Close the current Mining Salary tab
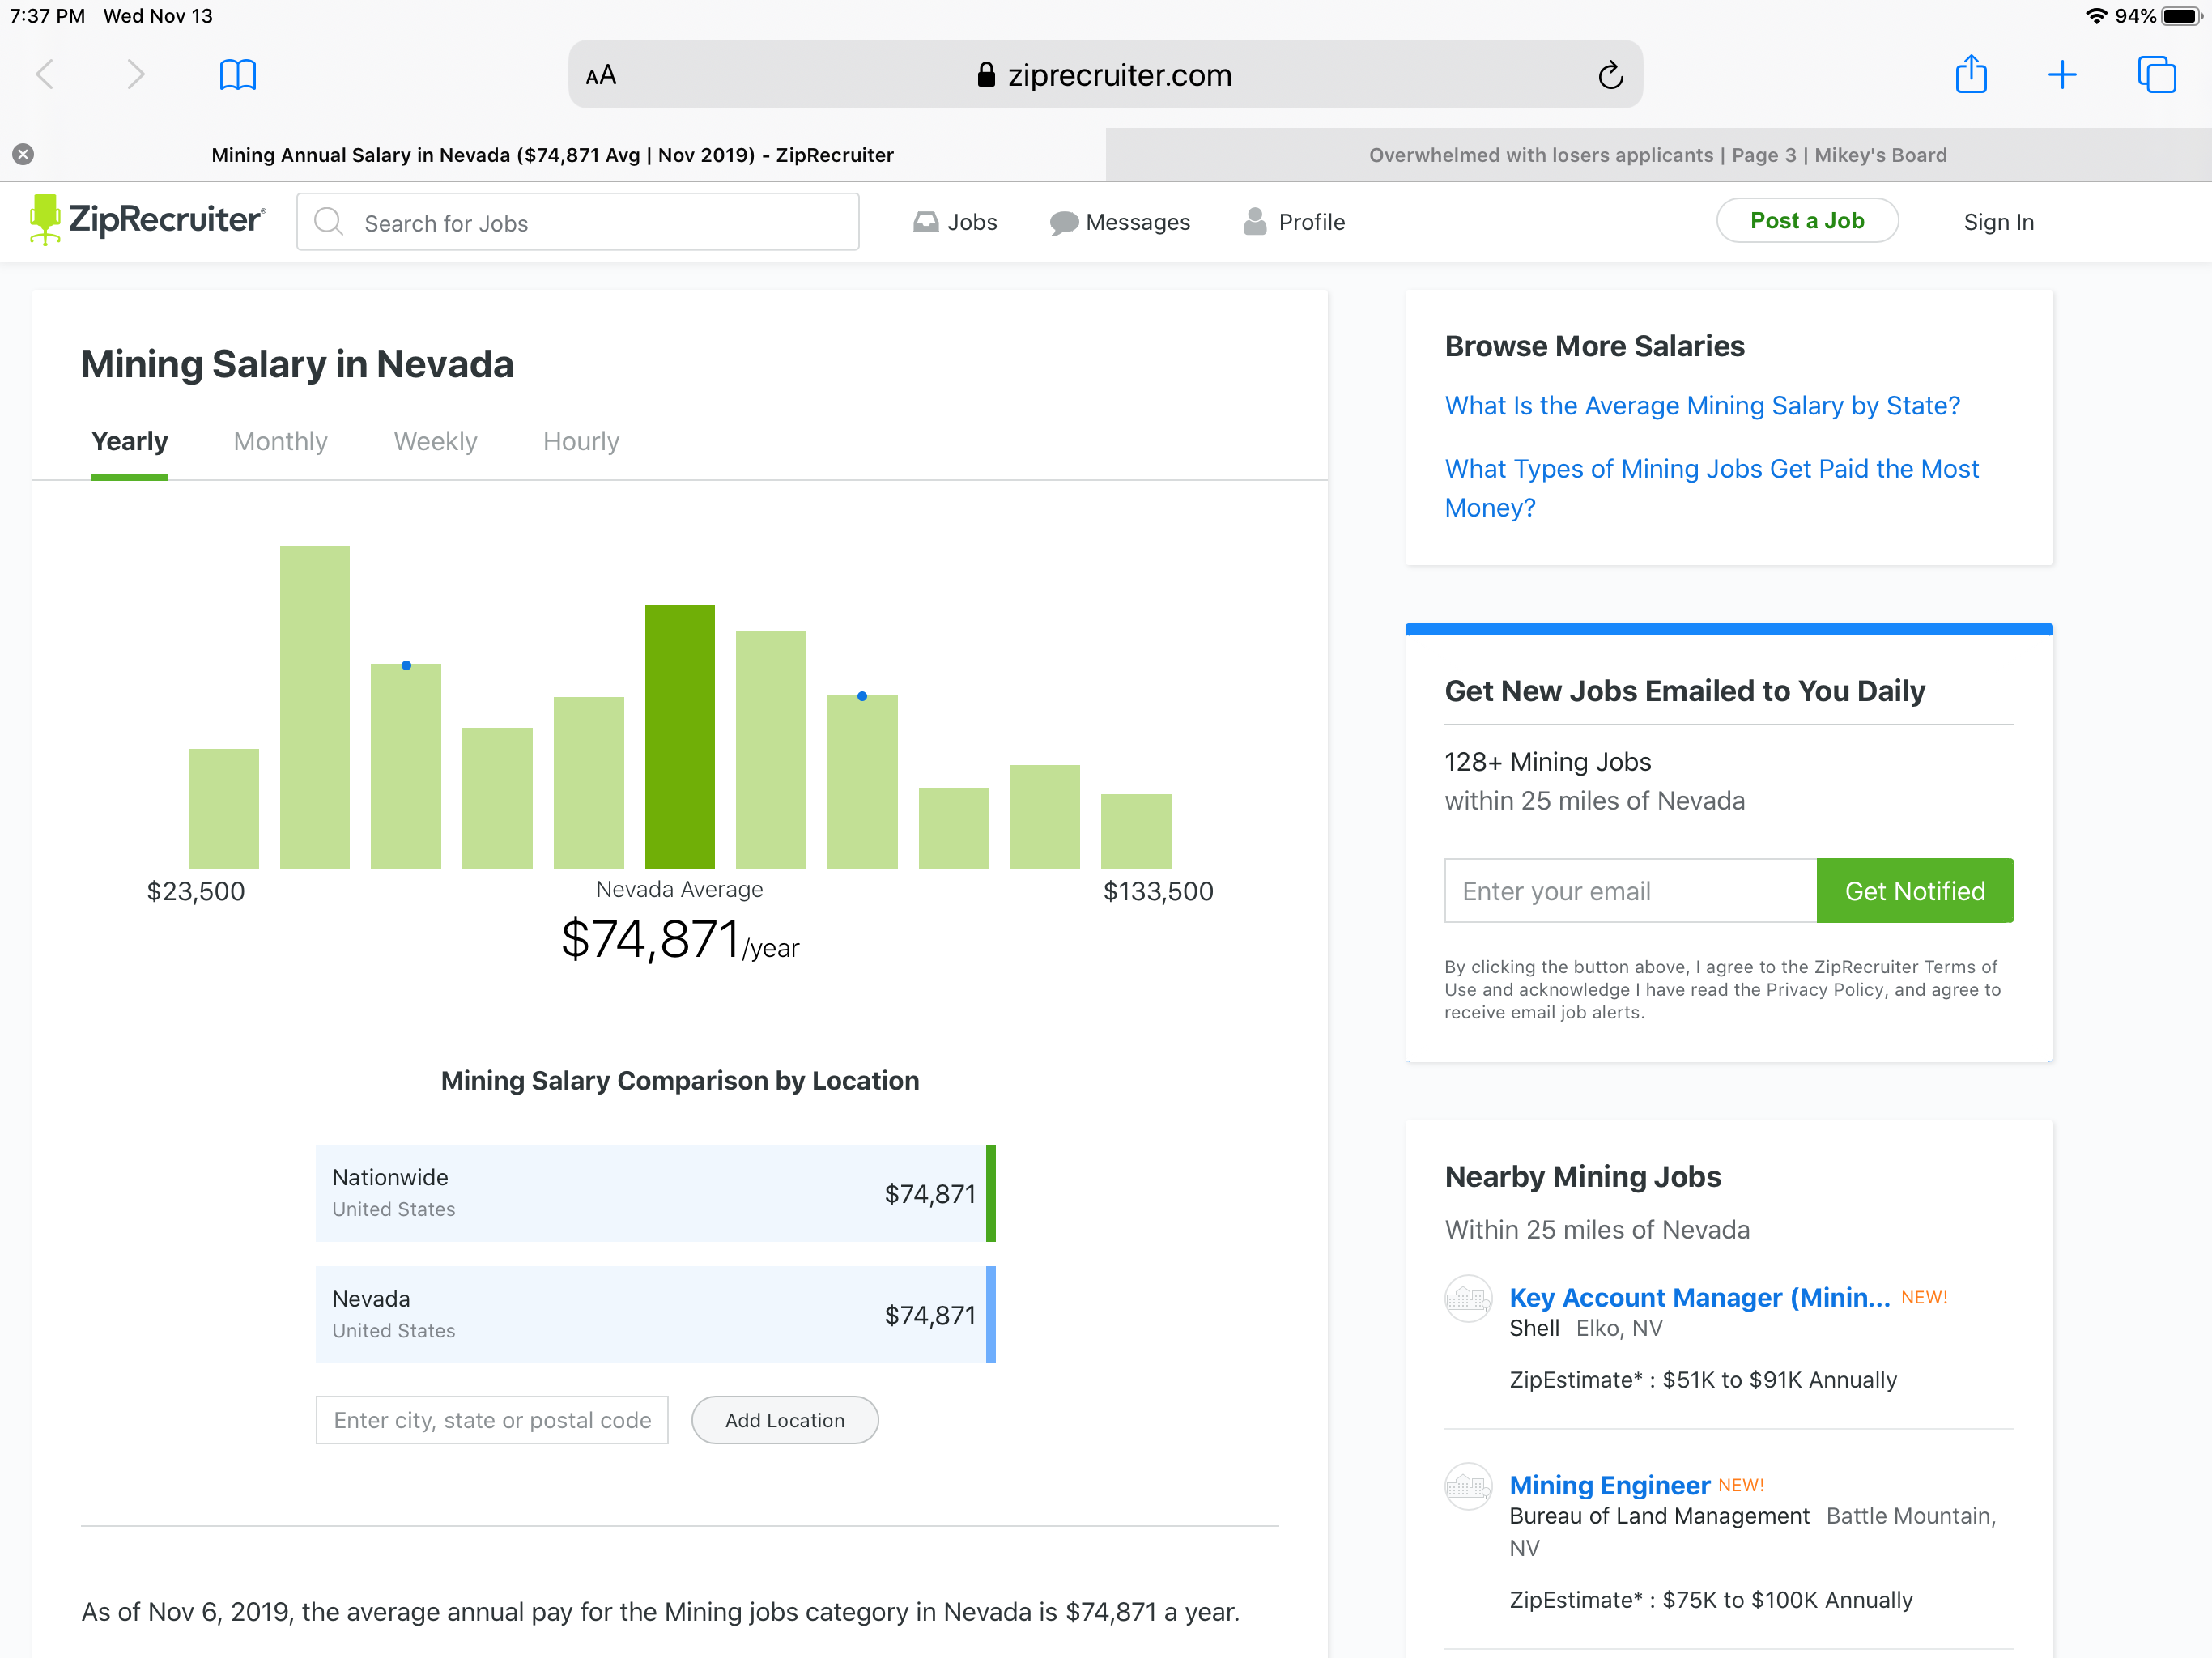The image size is (2212, 1658). [x=23, y=154]
